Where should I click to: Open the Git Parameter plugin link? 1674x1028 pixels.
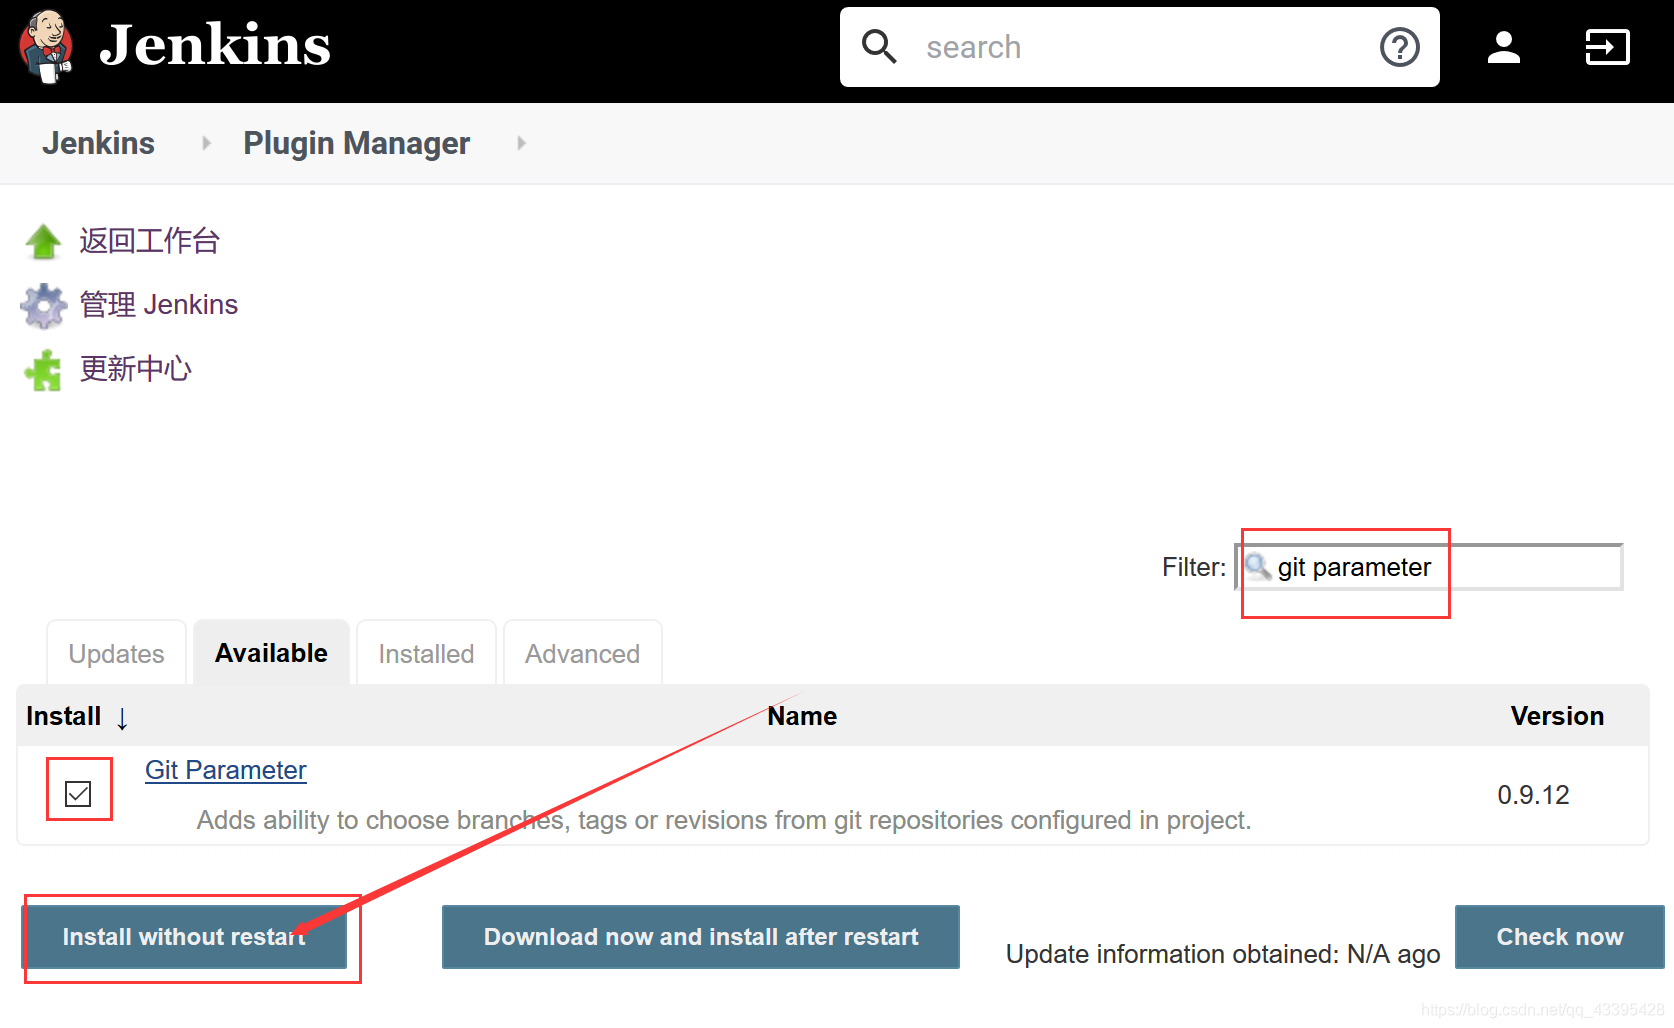tap(226, 770)
